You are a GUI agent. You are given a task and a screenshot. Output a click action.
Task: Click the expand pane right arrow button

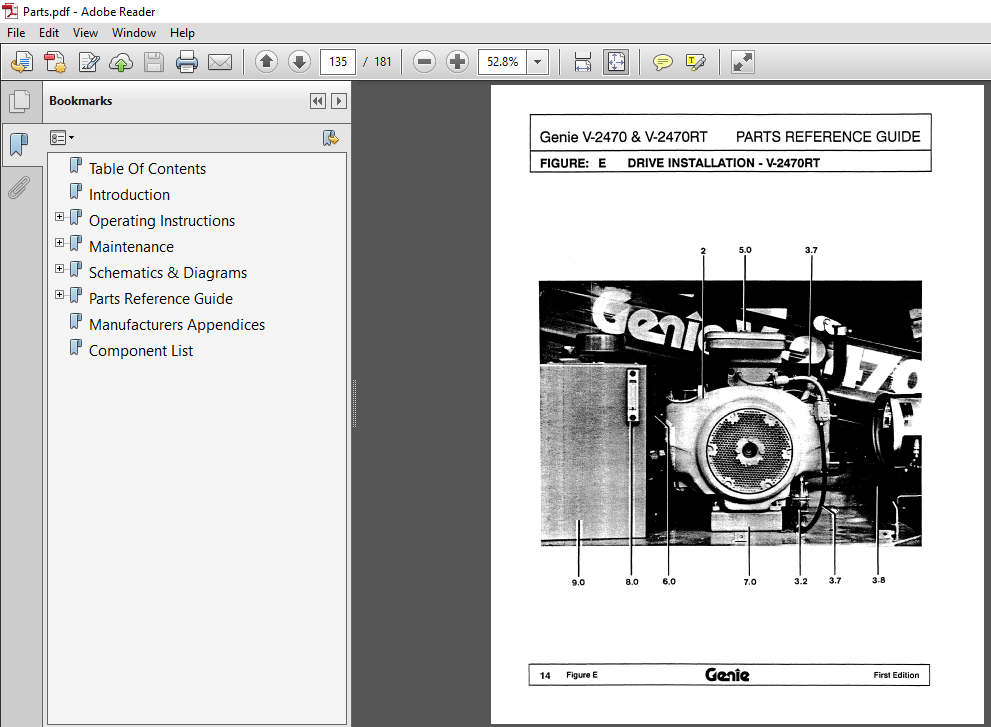coord(339,101)
